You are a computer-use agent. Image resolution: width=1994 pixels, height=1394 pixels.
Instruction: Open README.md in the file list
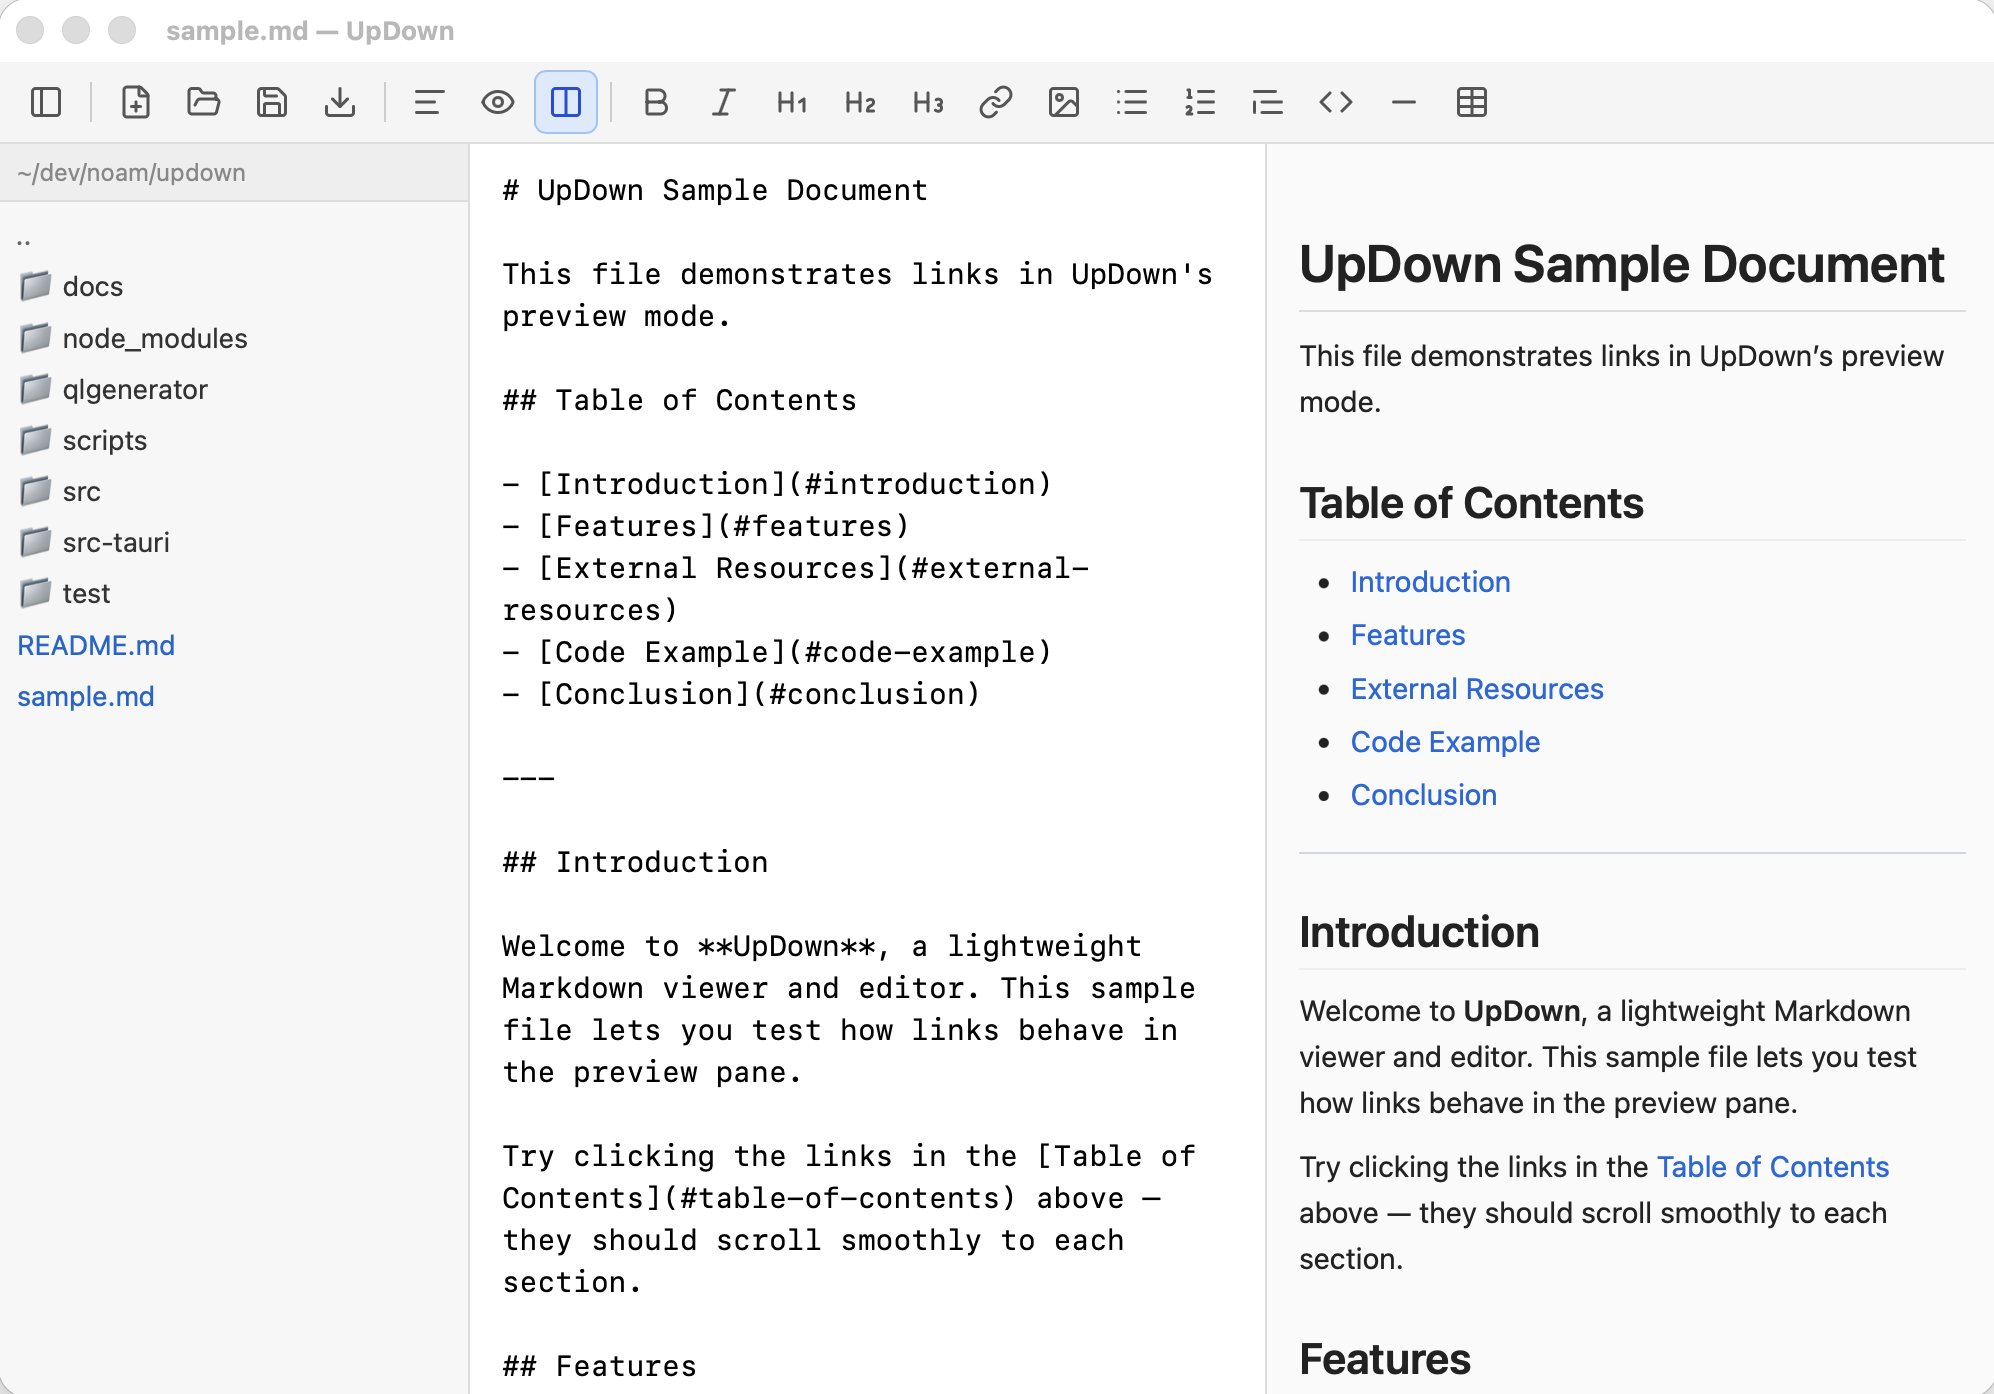coord(96,645)
